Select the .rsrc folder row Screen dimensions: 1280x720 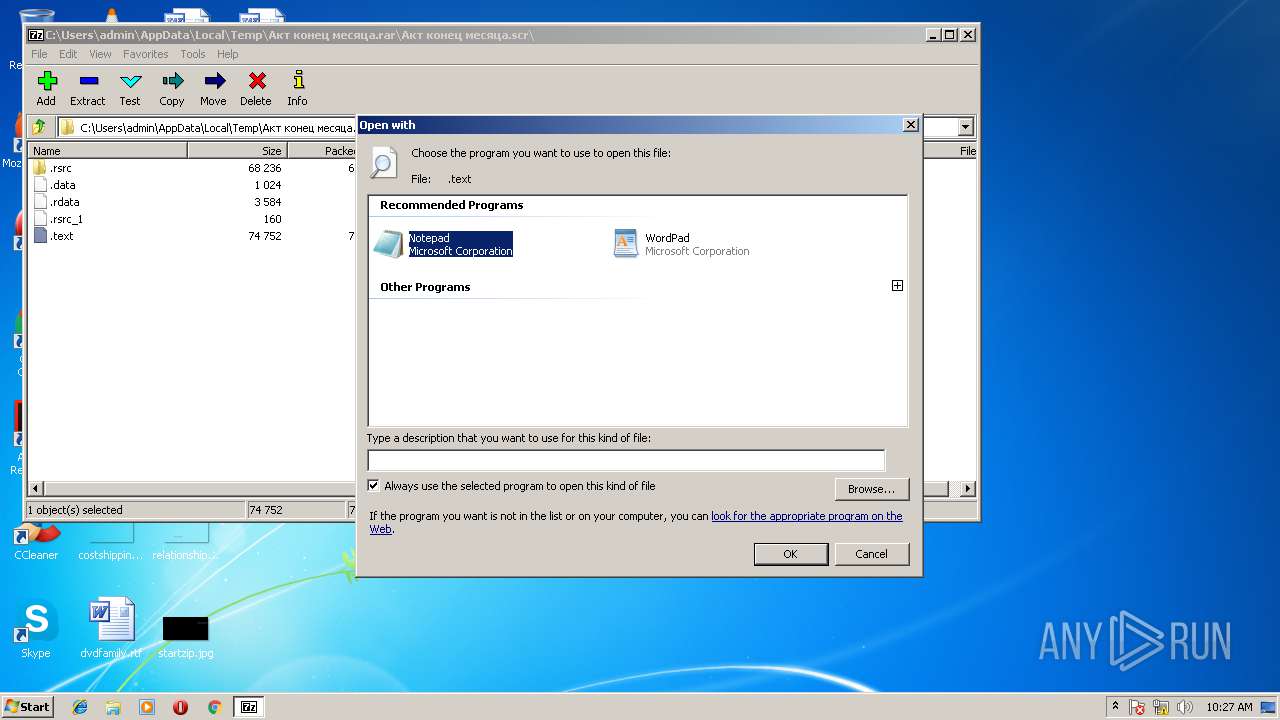coord(190,168)
